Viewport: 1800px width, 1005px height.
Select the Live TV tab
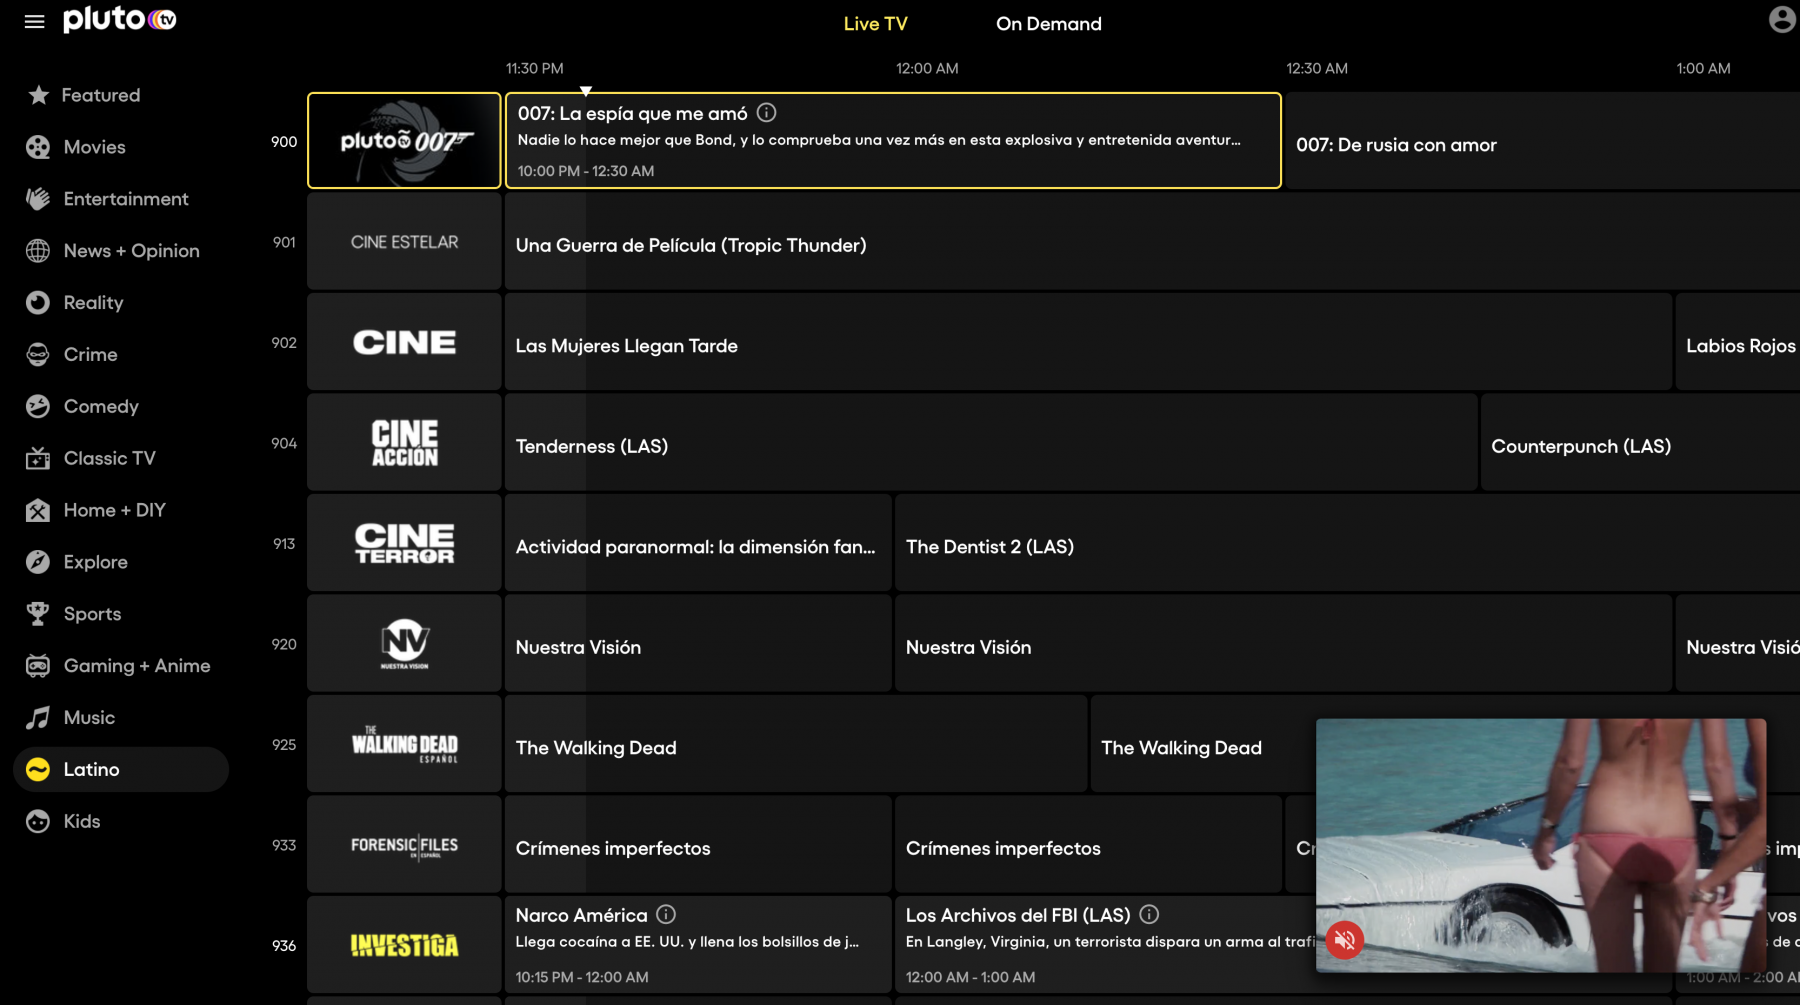pyautogui.click(x=875, y=24)
